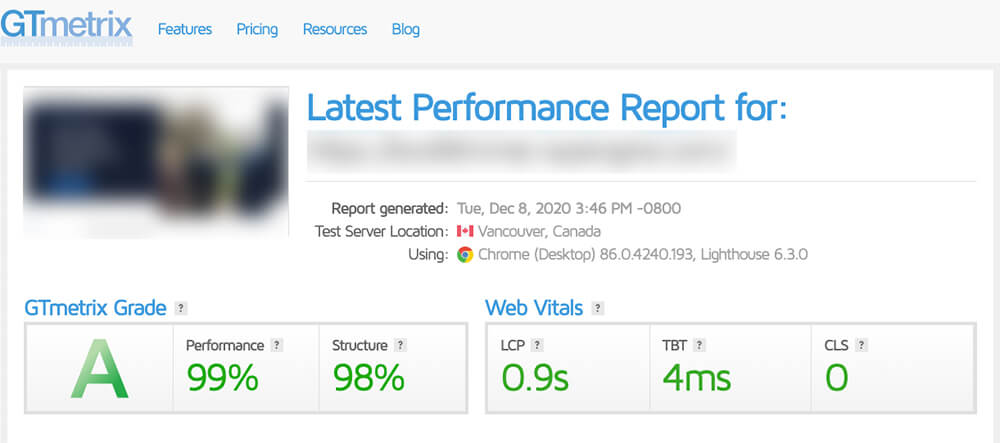Click the 'LCP' label

click(513, 345)
